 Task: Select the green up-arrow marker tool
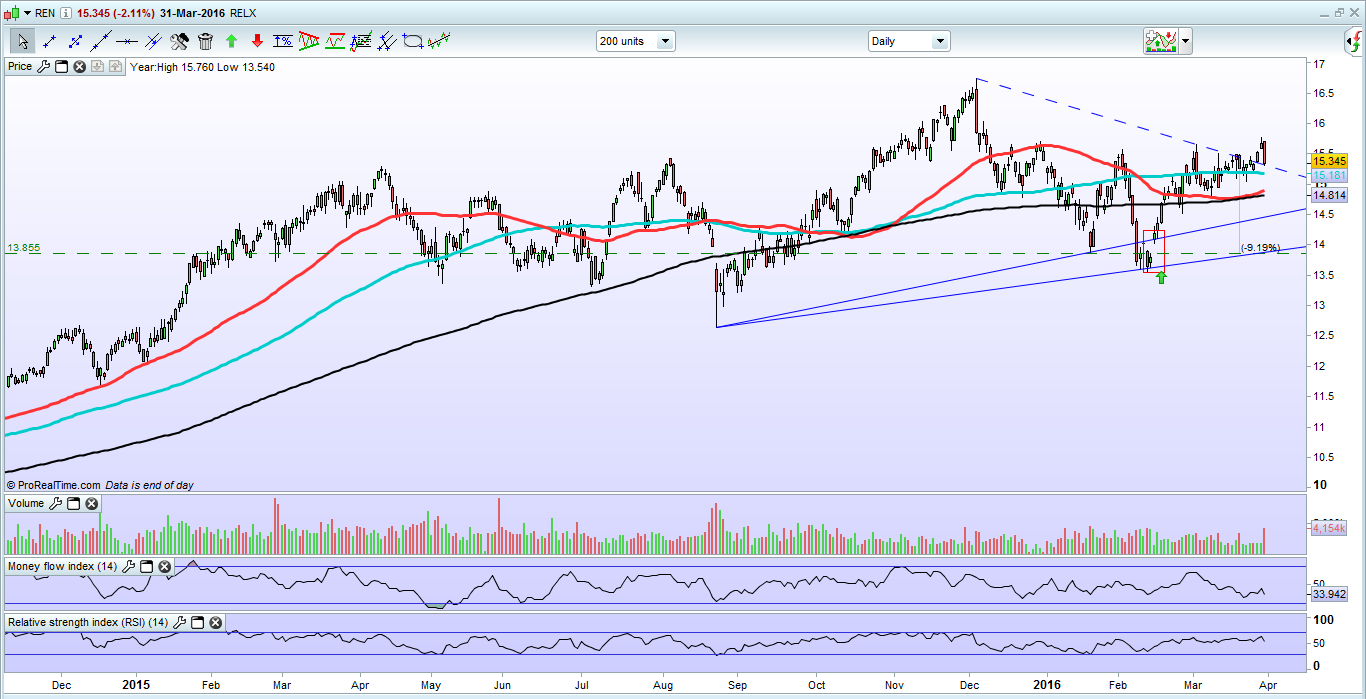click(231, 42)
